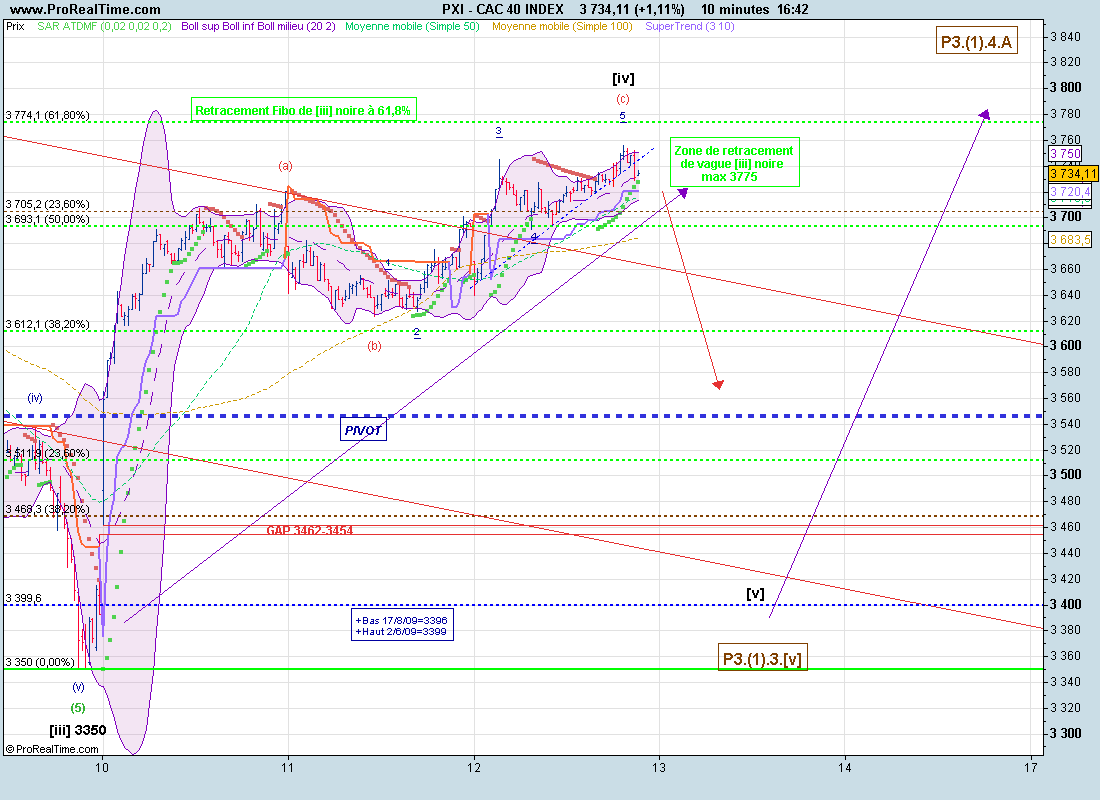Select the 3 683,5 price tag on axis

click(1070, 240)
